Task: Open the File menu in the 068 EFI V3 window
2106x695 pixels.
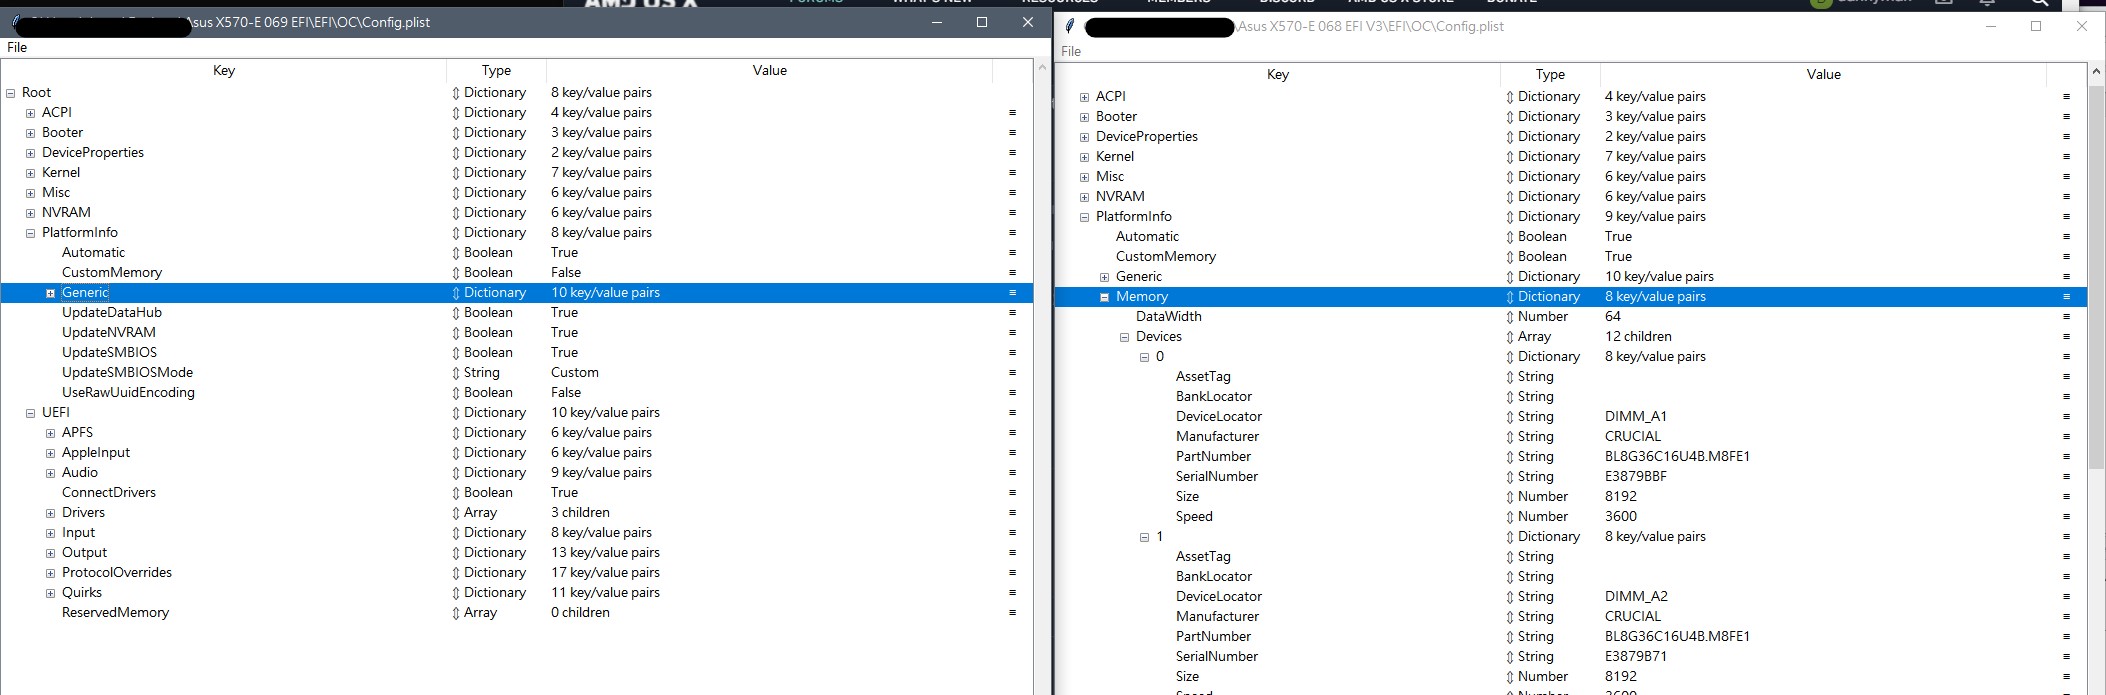Action: click(x=1071, y=51)
